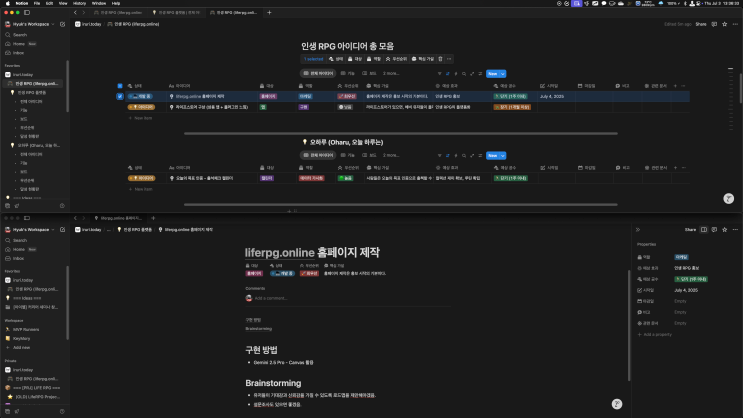Open Search in the top window sidebar

coord(20,35)
